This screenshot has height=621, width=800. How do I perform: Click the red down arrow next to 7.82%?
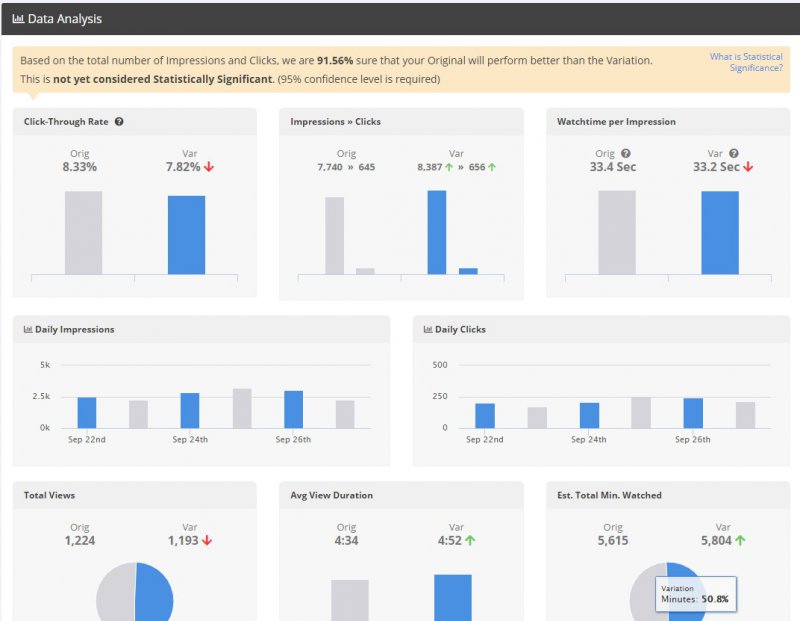[x=209, y=167]
